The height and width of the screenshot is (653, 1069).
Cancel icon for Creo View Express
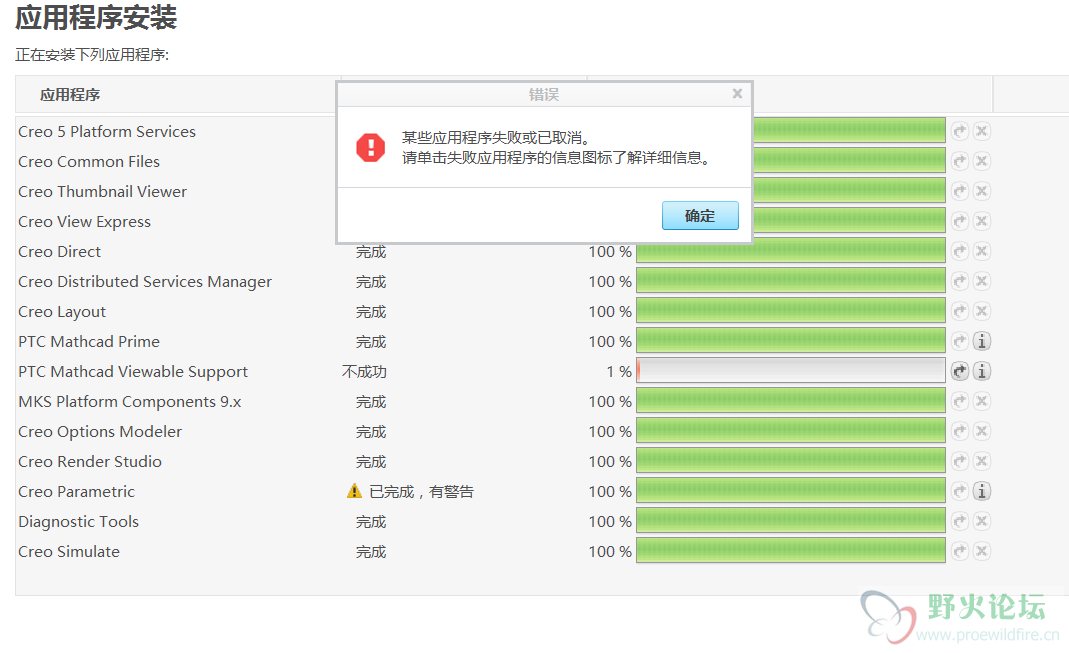(982, 221)
